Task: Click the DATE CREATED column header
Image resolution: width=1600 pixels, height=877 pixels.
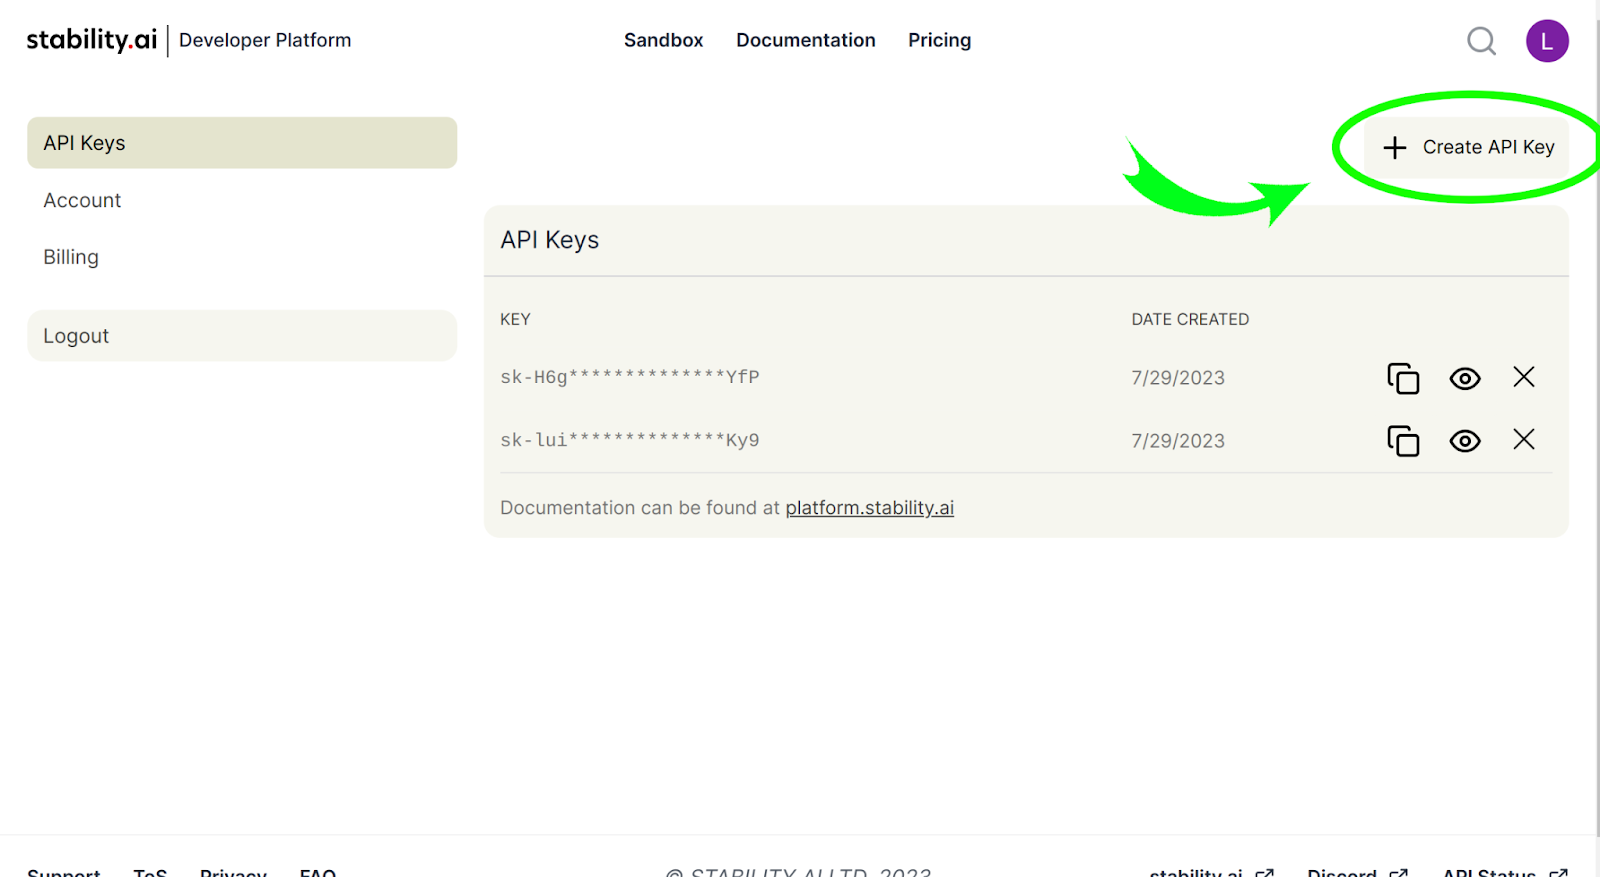Action: coord(1190,319)
